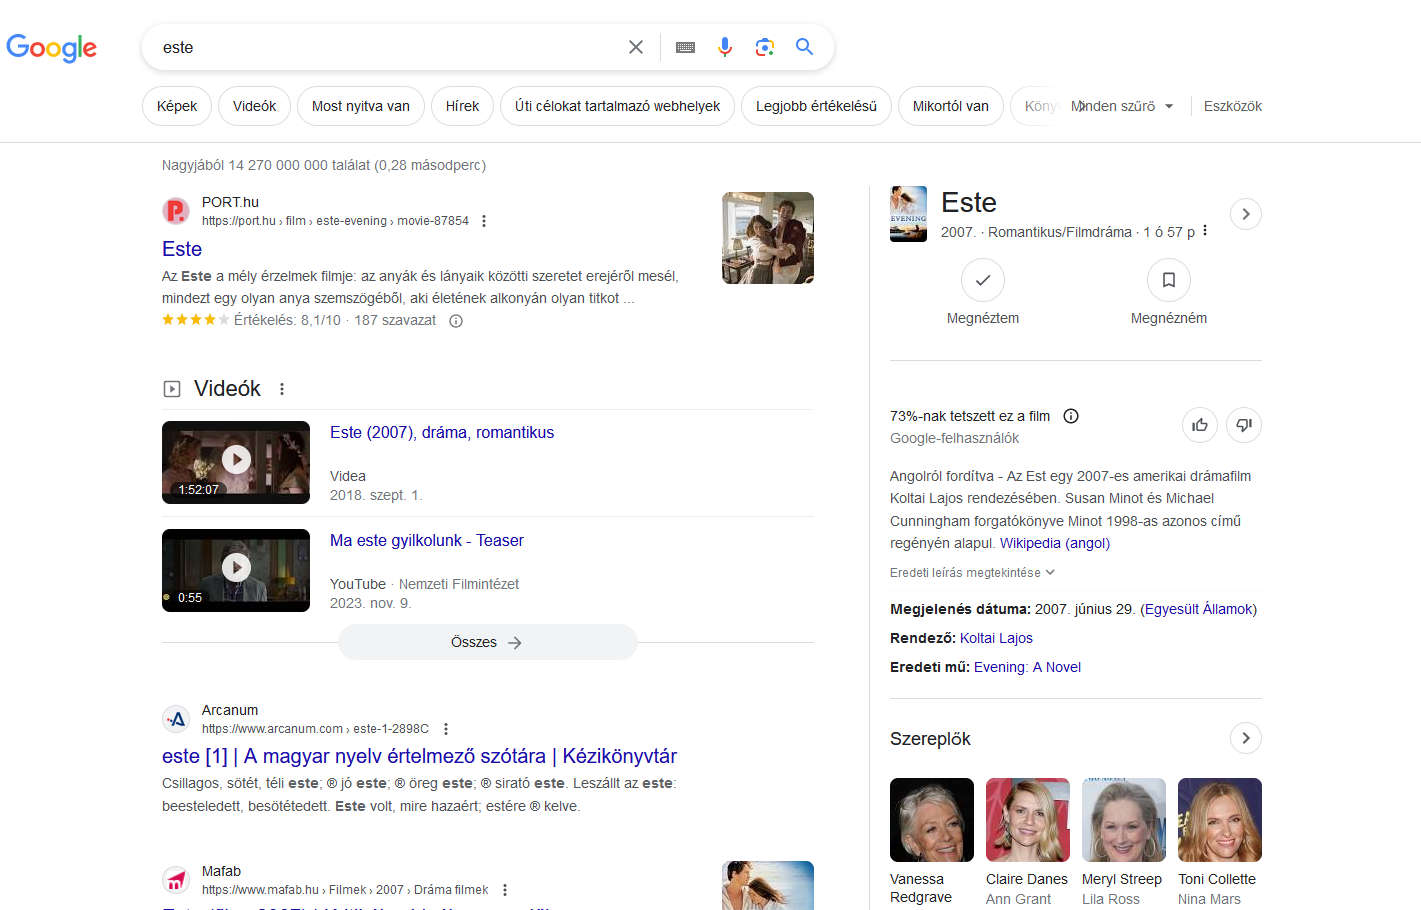
Task: Open the Este PORT.hu result title
Action: (182, 249)
